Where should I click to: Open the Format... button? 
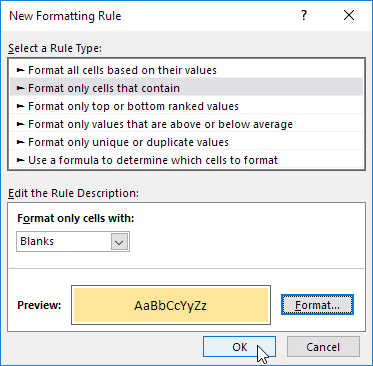(317, 305)
